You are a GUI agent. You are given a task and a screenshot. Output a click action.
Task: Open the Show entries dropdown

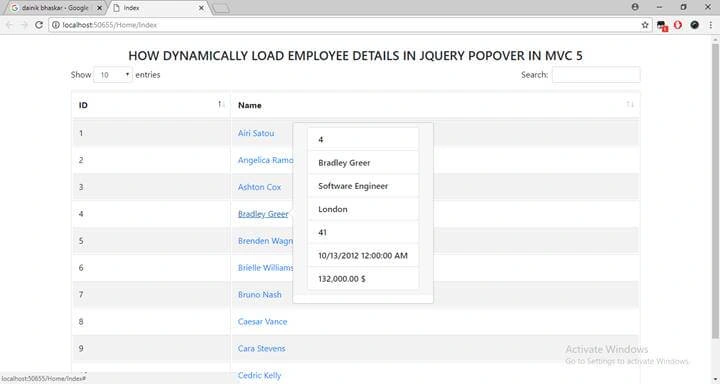[113, 75]
